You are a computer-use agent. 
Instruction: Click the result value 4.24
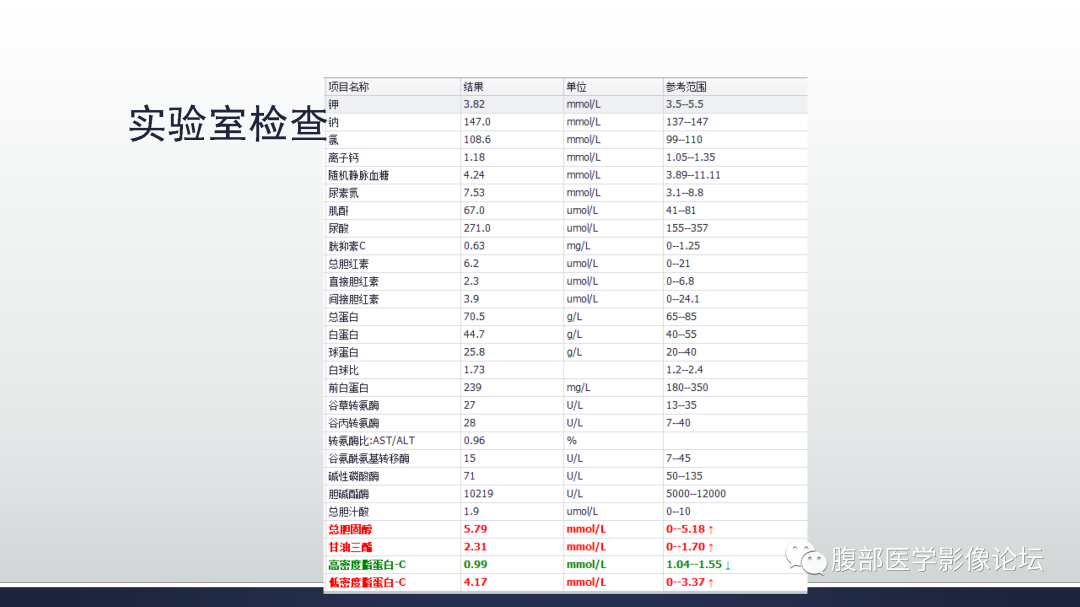(474, 175)
